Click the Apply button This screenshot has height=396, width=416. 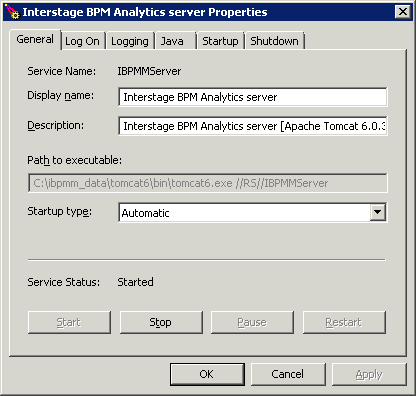[x=369, y=374]
